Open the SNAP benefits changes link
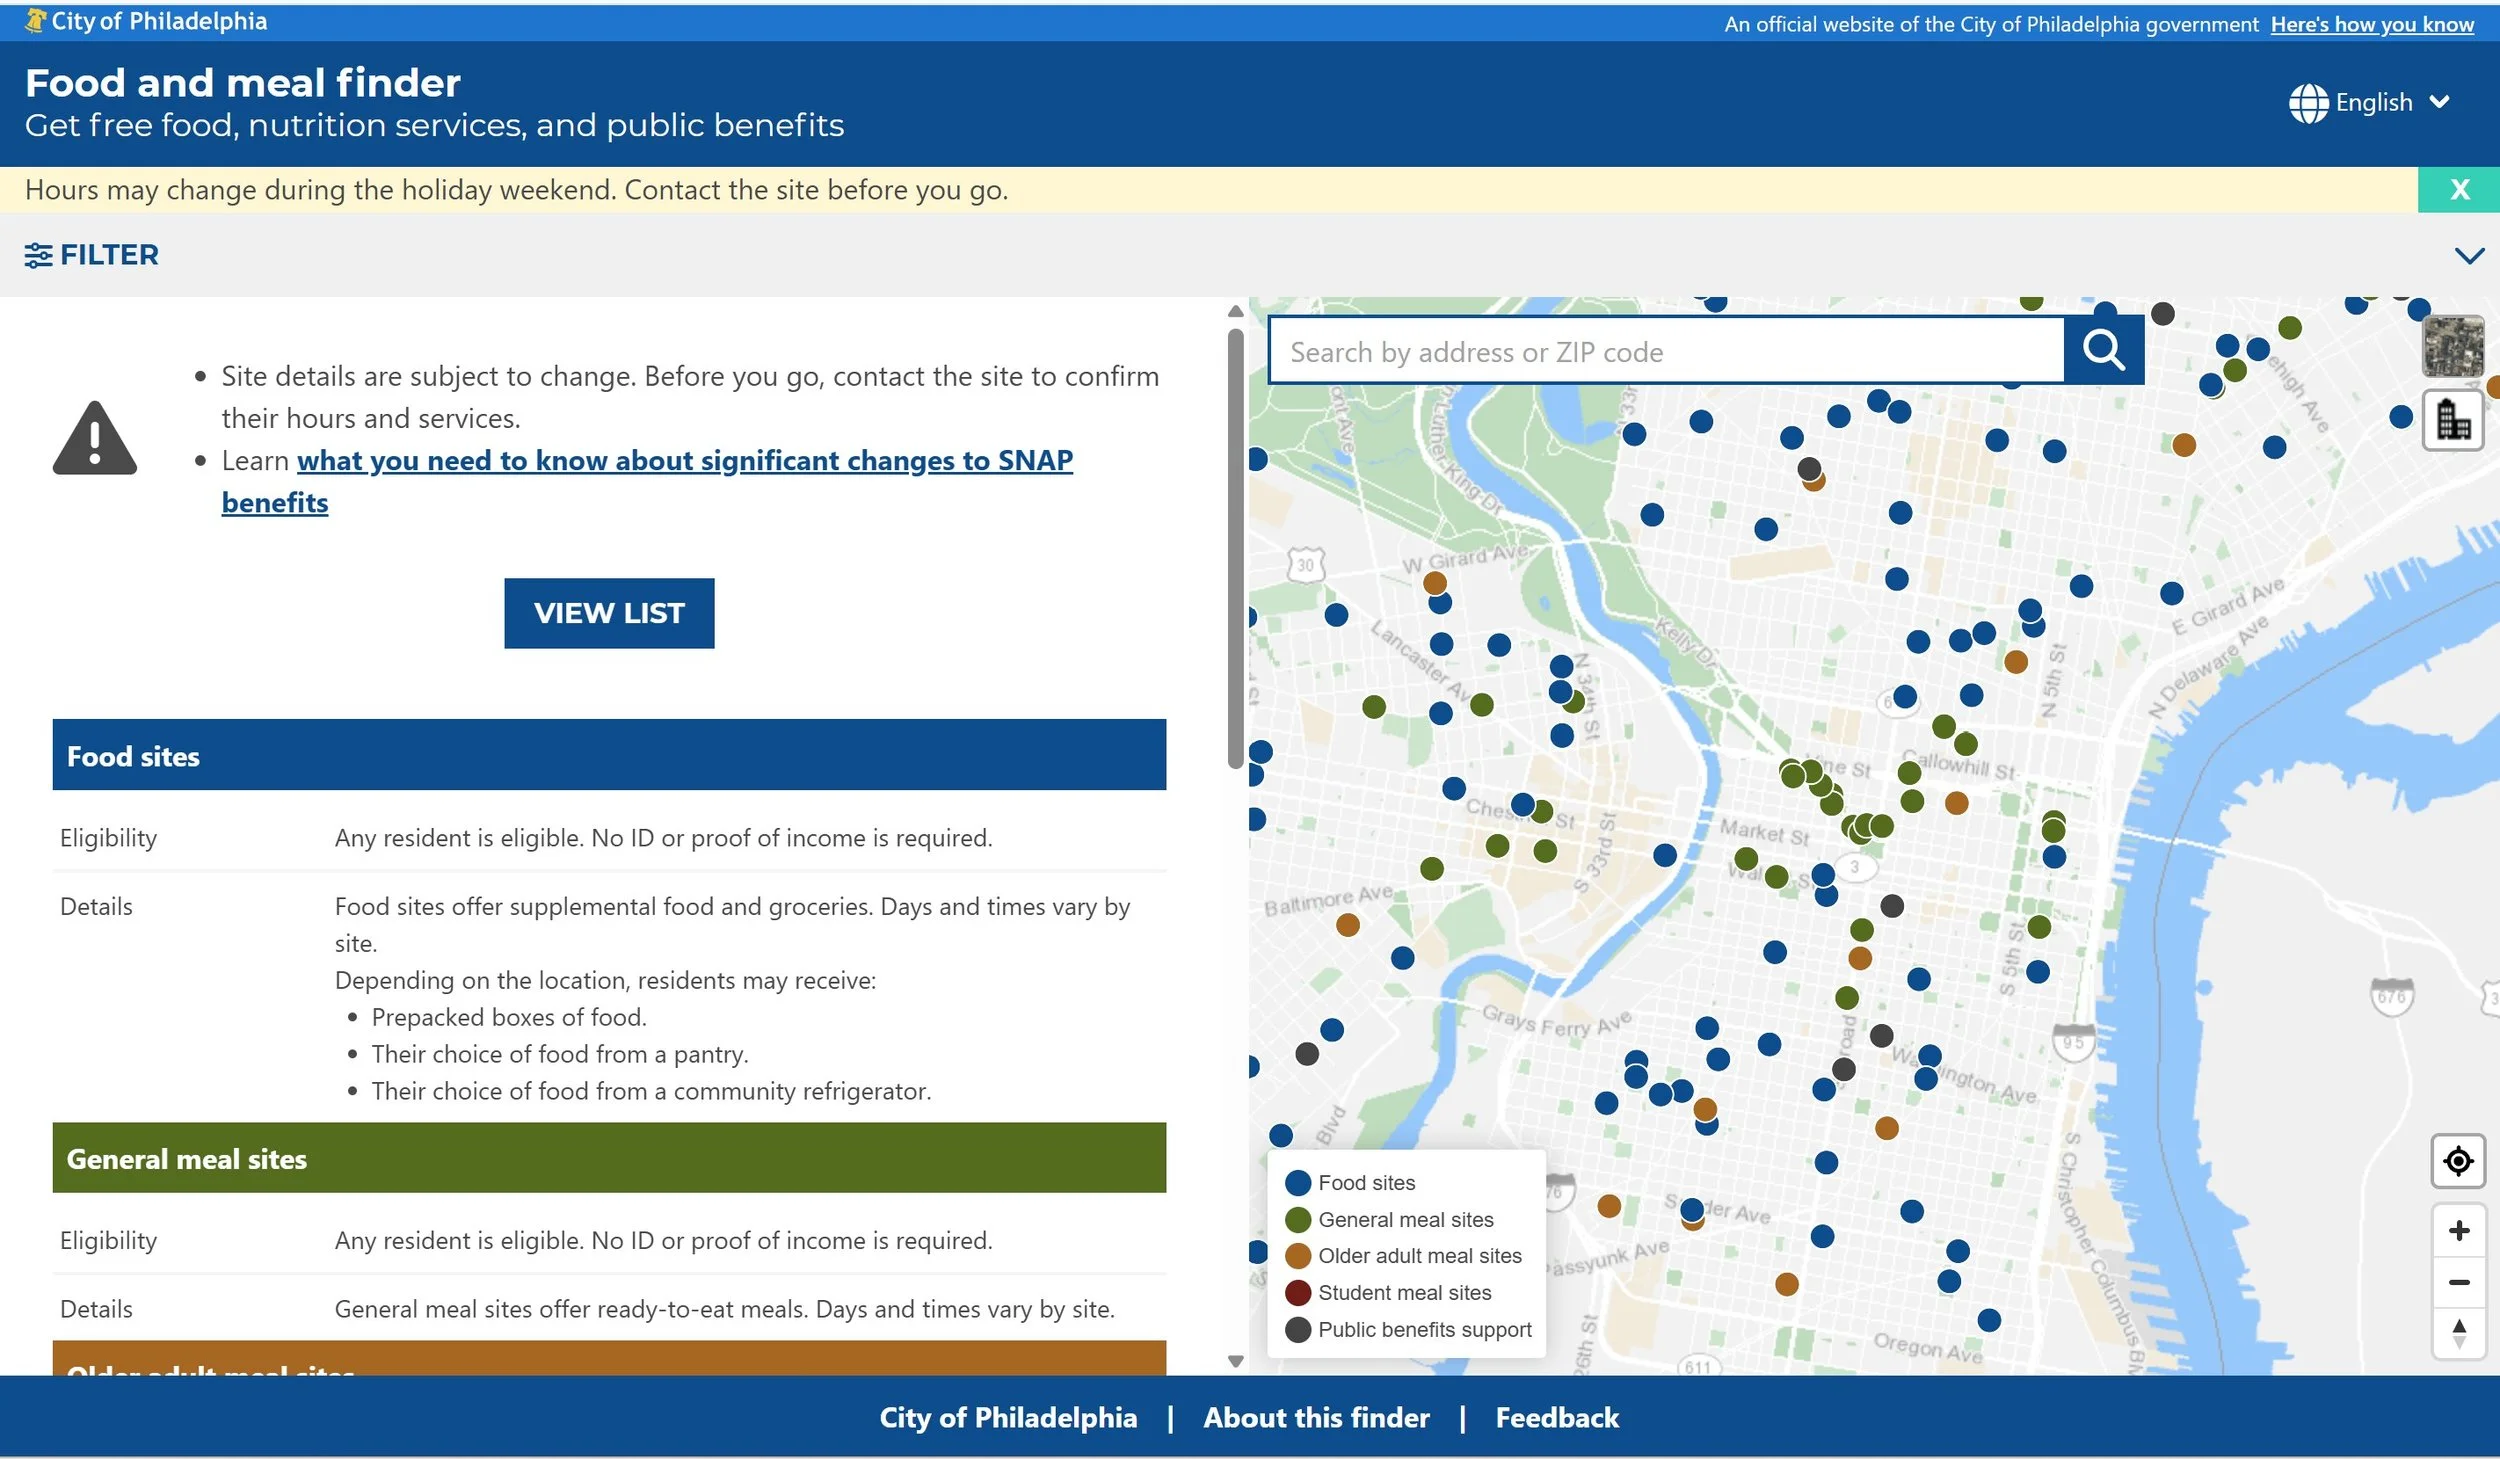Viewport: 2500px width, 1459px height. pos(684,461)
